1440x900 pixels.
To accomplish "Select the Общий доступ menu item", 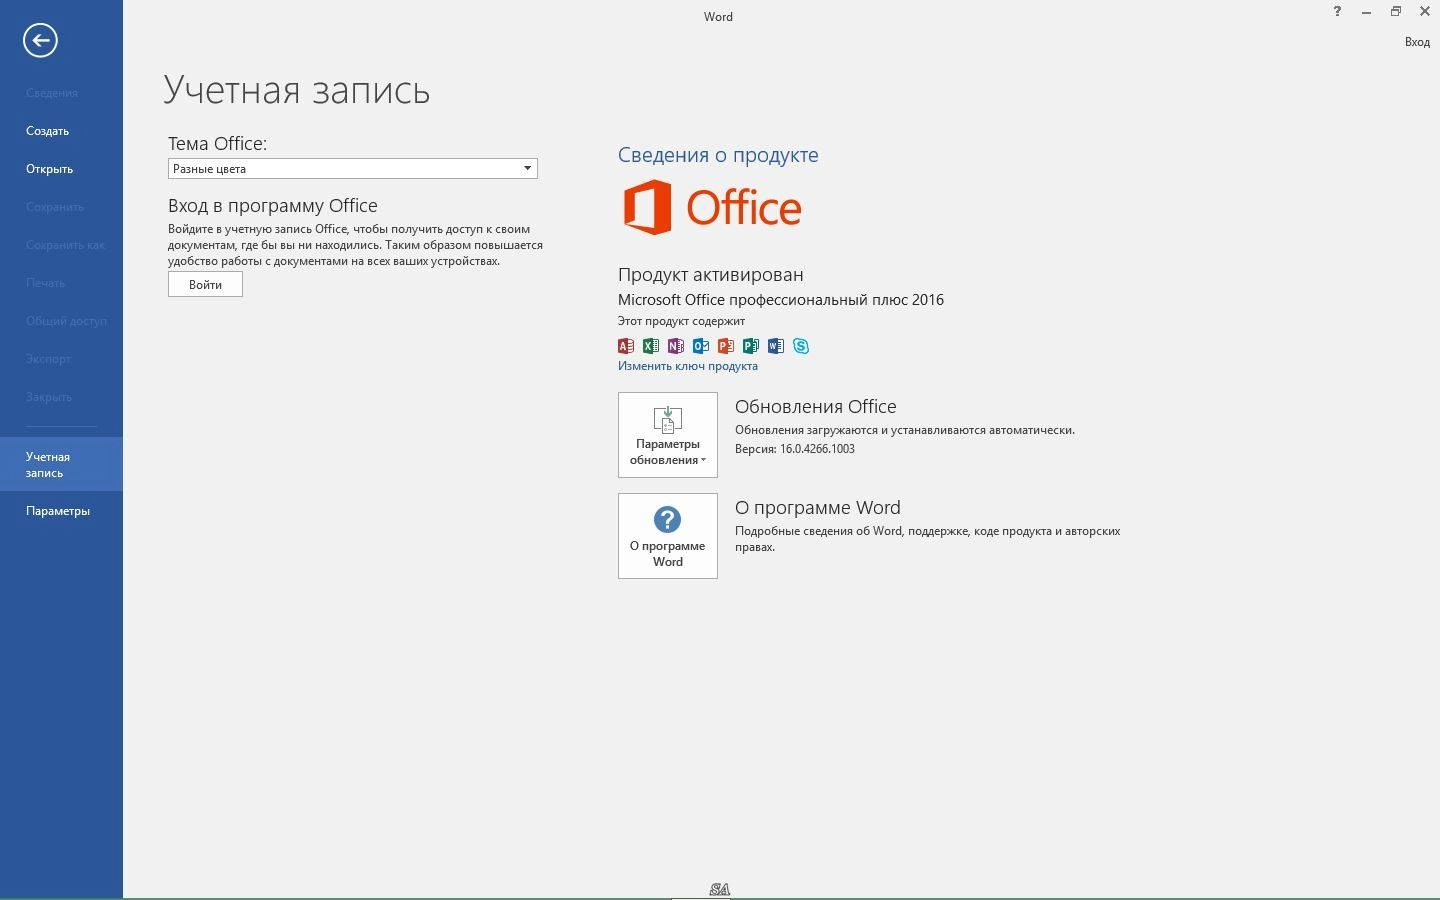I will [x=61, y=321].
